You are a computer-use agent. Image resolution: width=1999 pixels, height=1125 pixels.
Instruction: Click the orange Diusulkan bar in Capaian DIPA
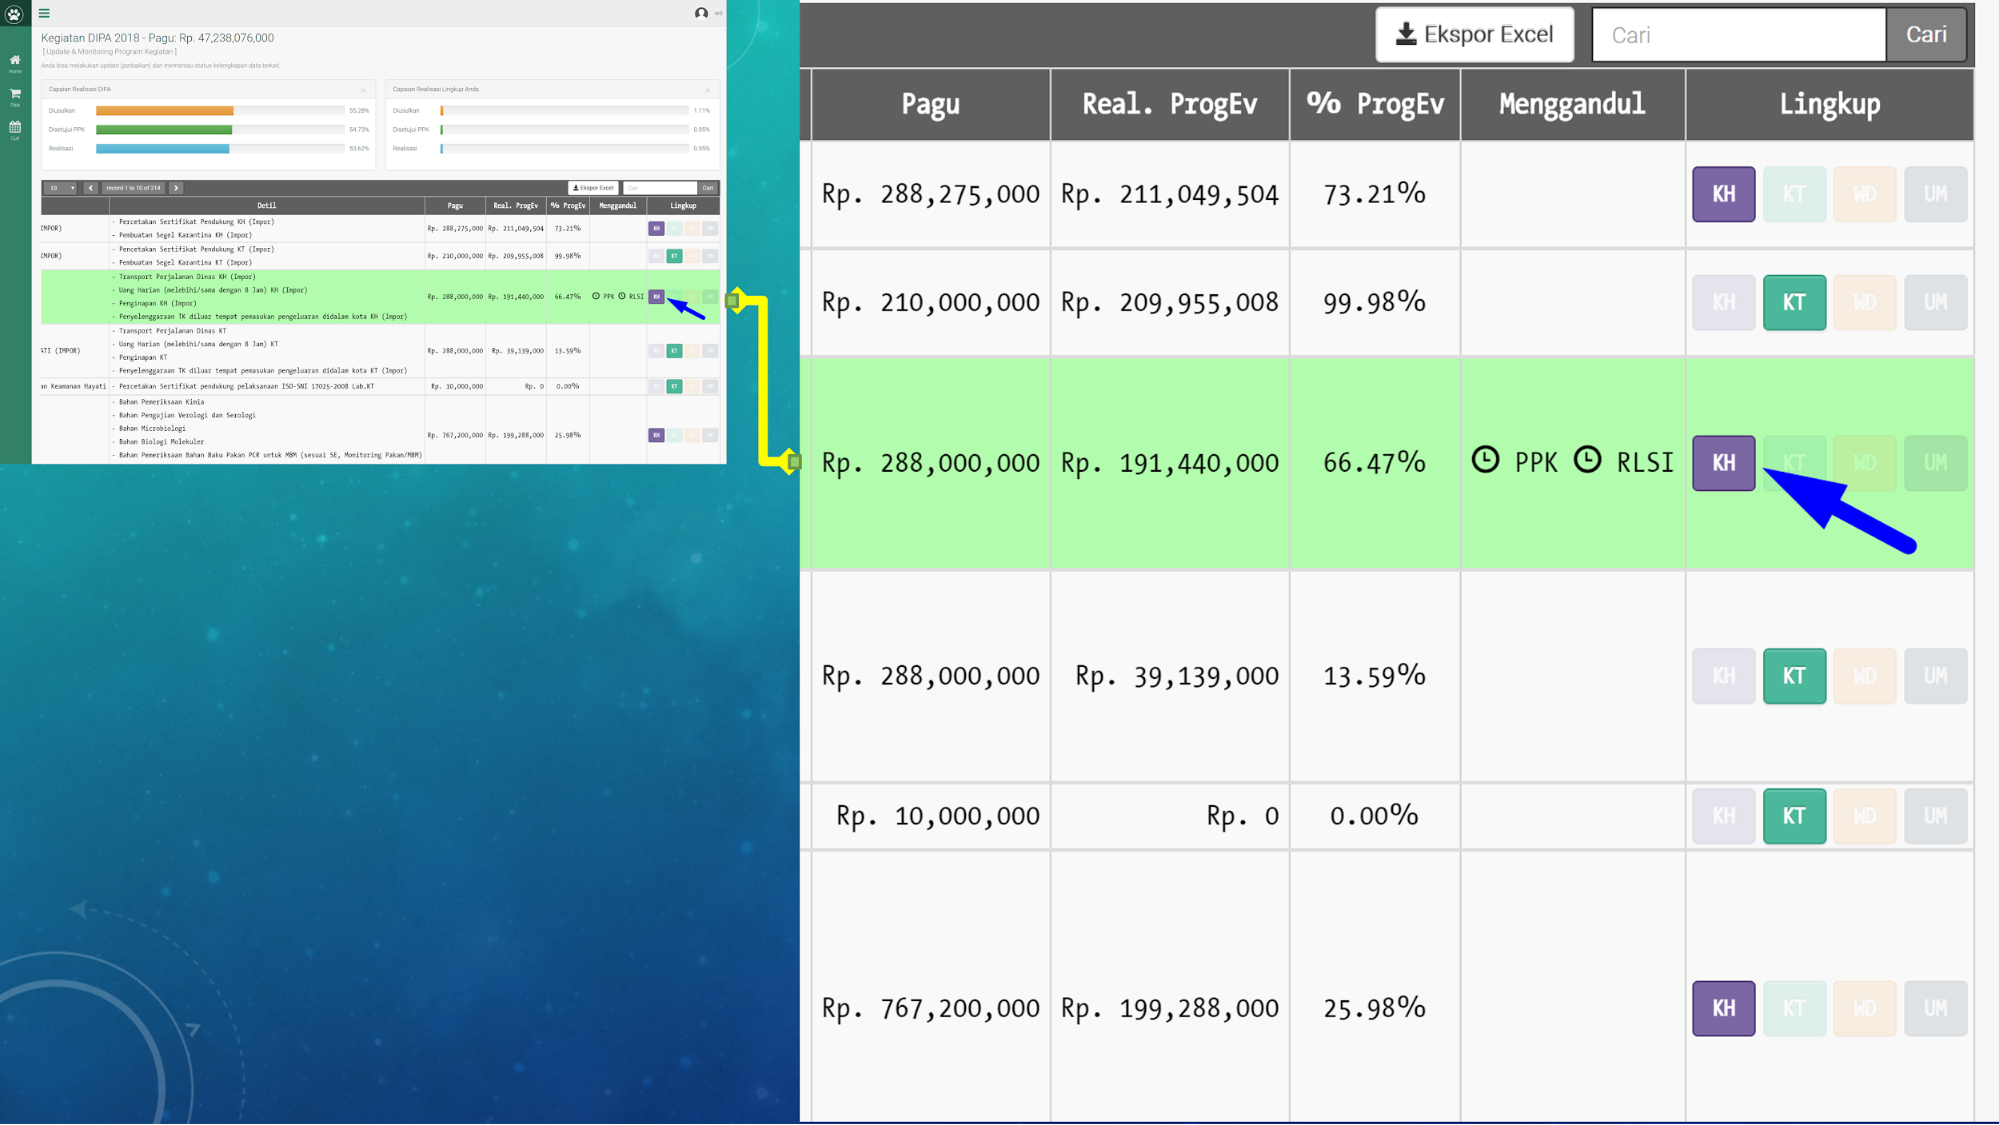[165, 111]
